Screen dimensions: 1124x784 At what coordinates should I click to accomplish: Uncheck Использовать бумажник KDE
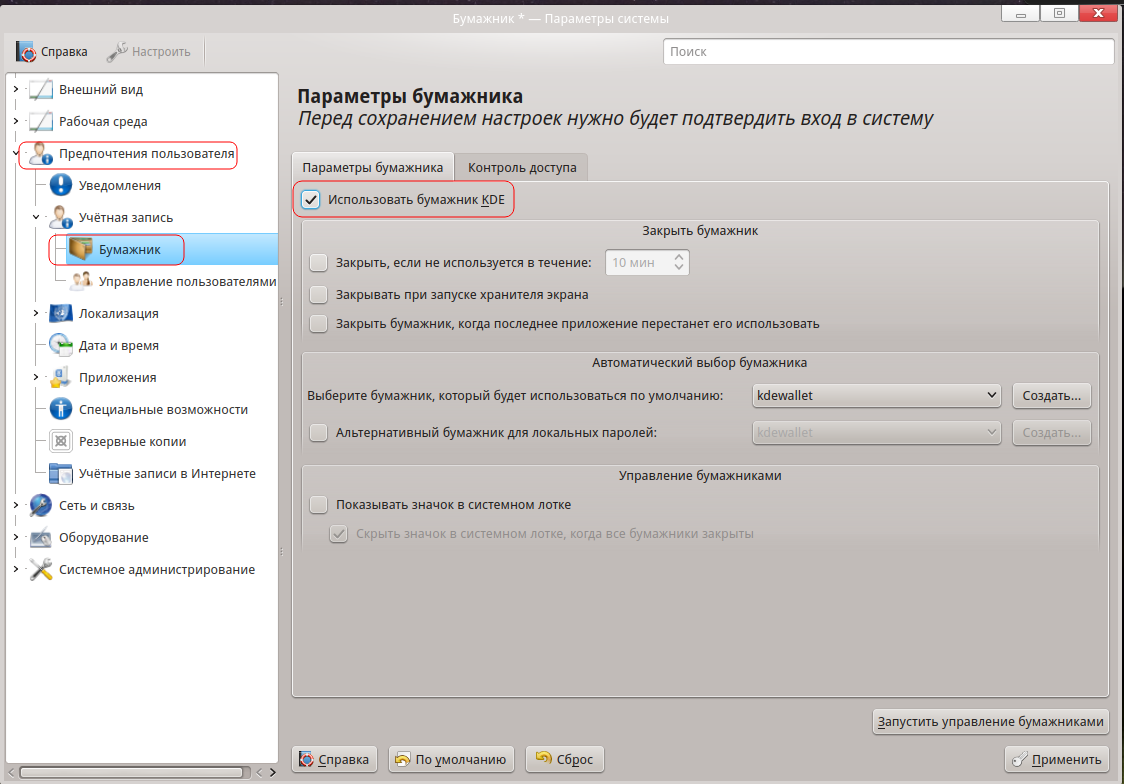[310, 199]
